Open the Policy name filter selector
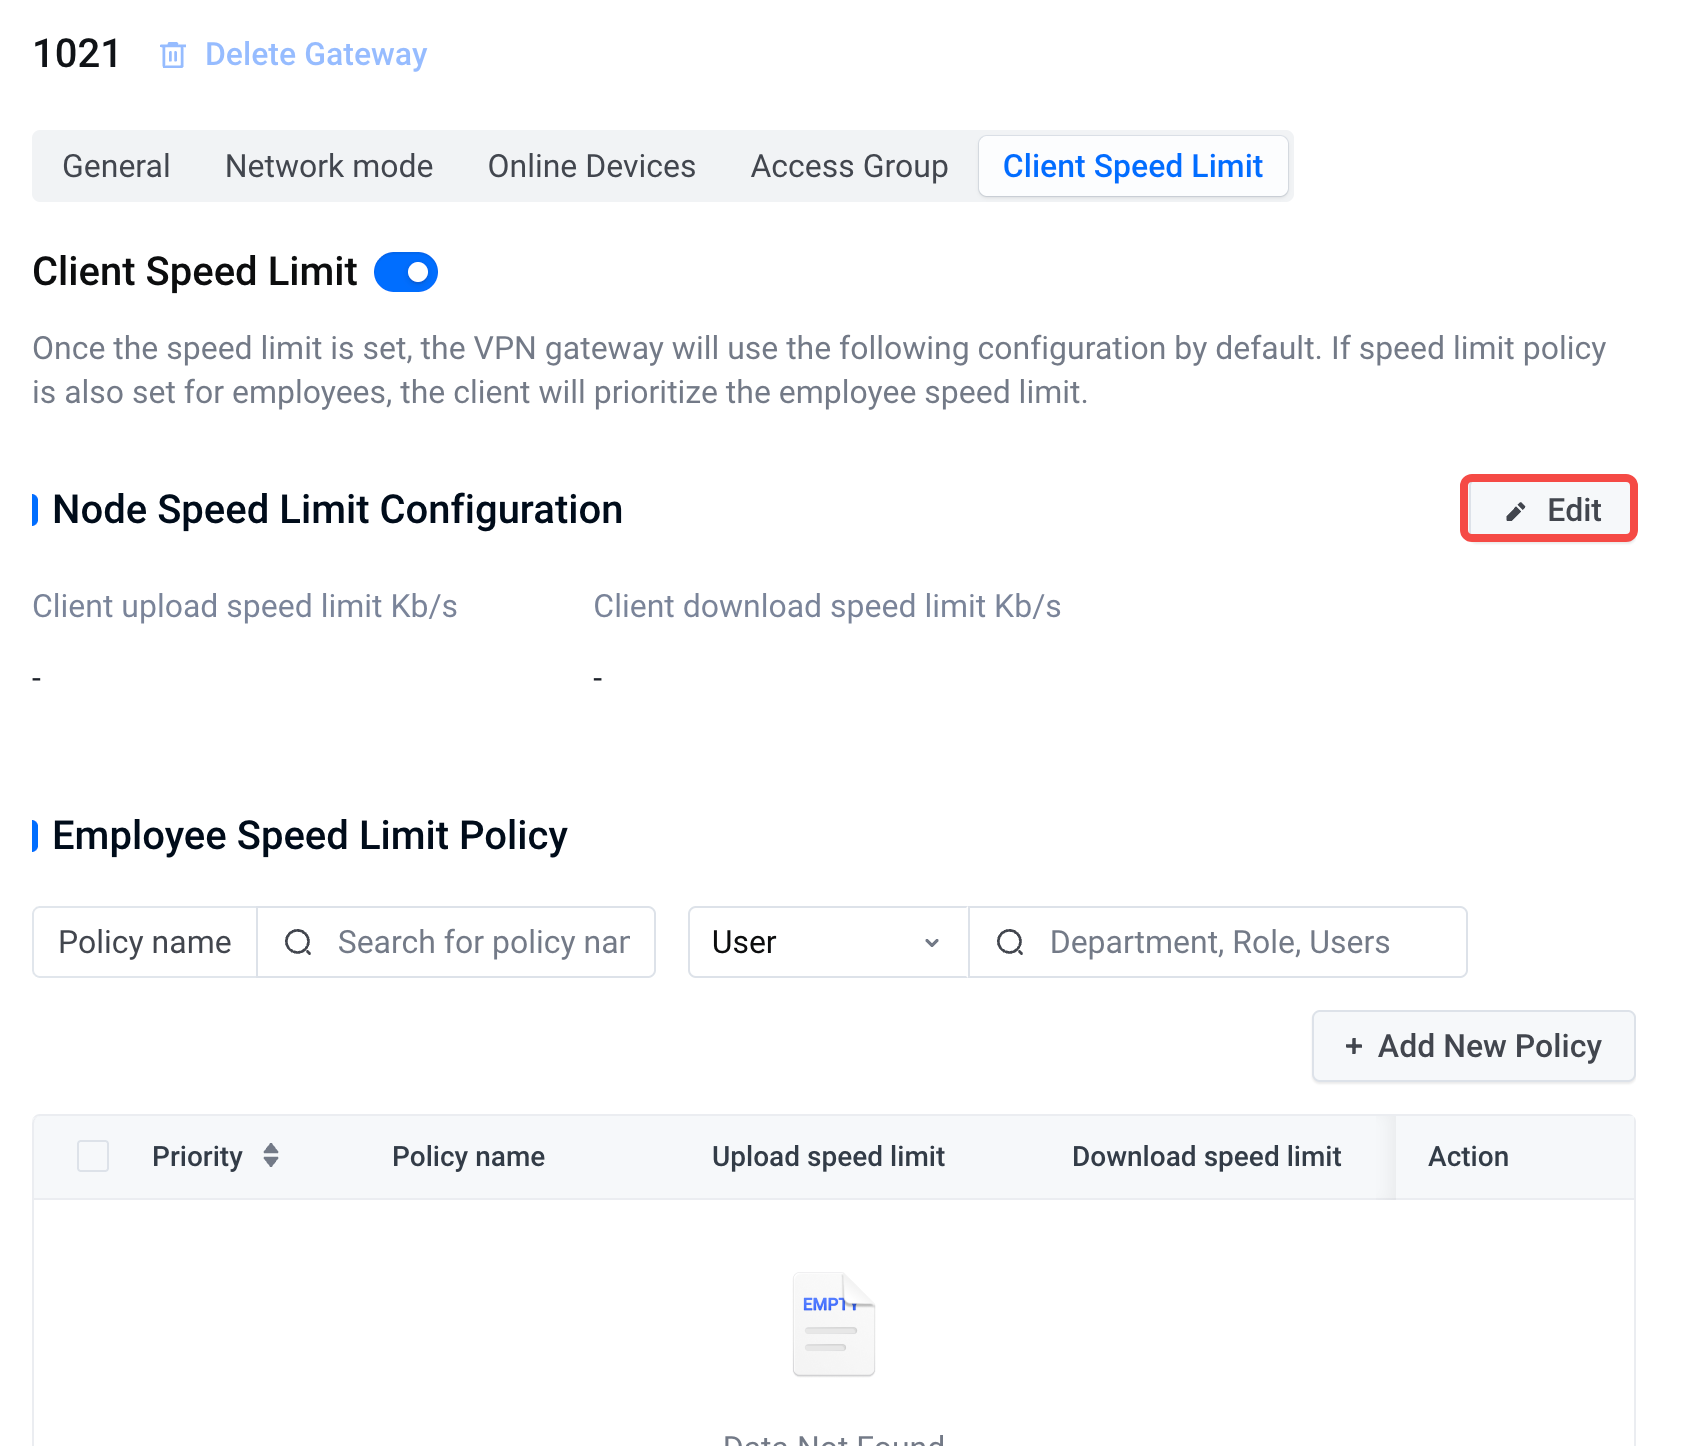Viewport: 1704px width, 1446px height. [x=145, y=942]
